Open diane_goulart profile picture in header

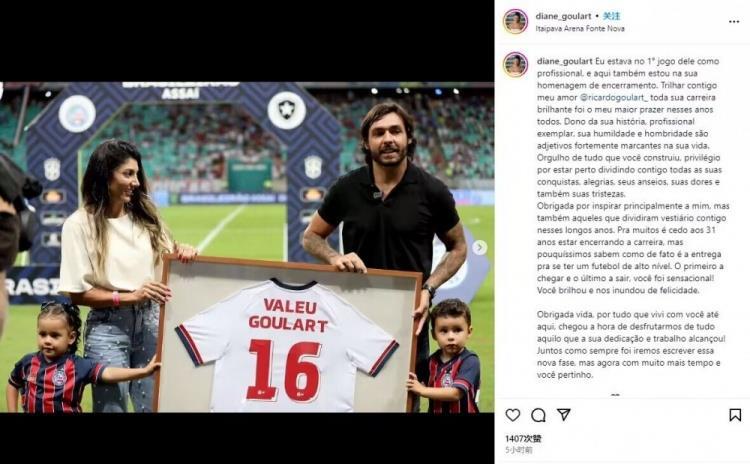[515, 22]
